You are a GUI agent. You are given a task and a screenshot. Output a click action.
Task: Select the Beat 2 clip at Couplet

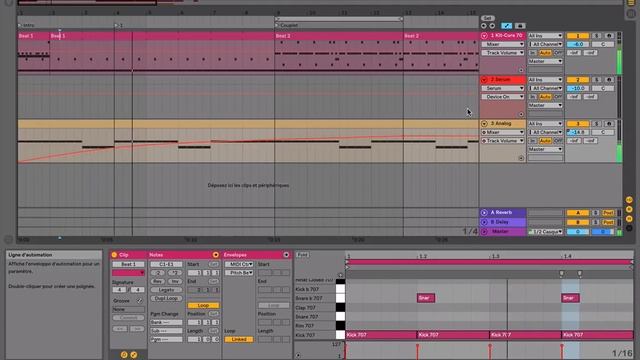coord(339,36)
